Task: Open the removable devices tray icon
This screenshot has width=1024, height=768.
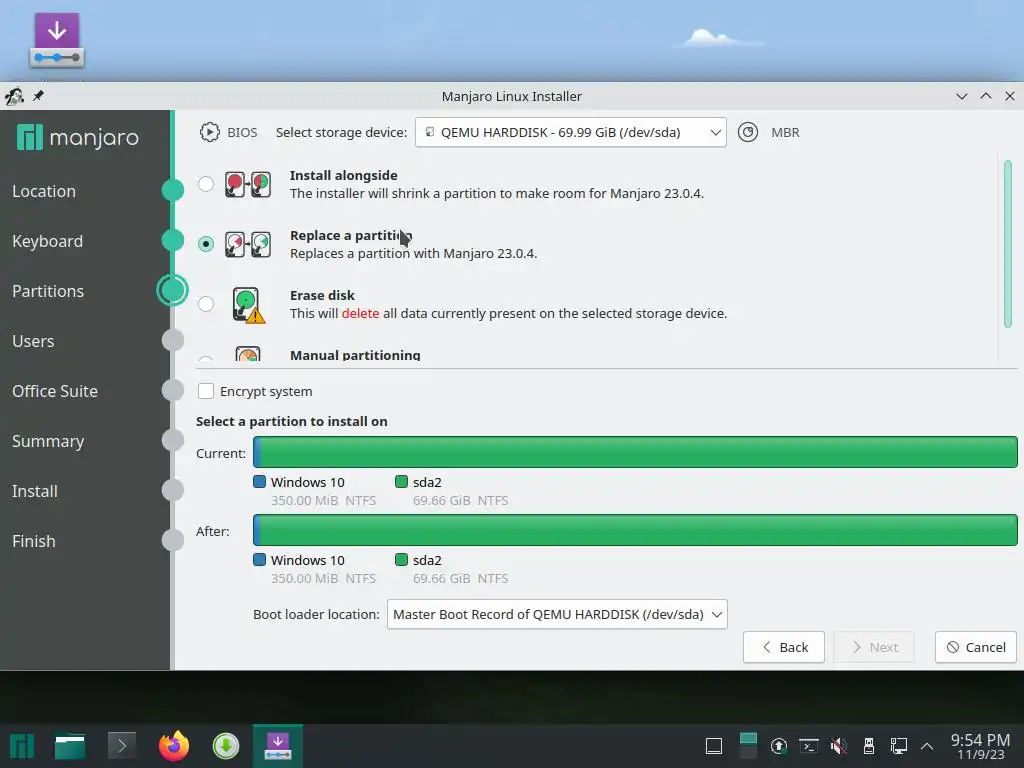Action: 869,746
